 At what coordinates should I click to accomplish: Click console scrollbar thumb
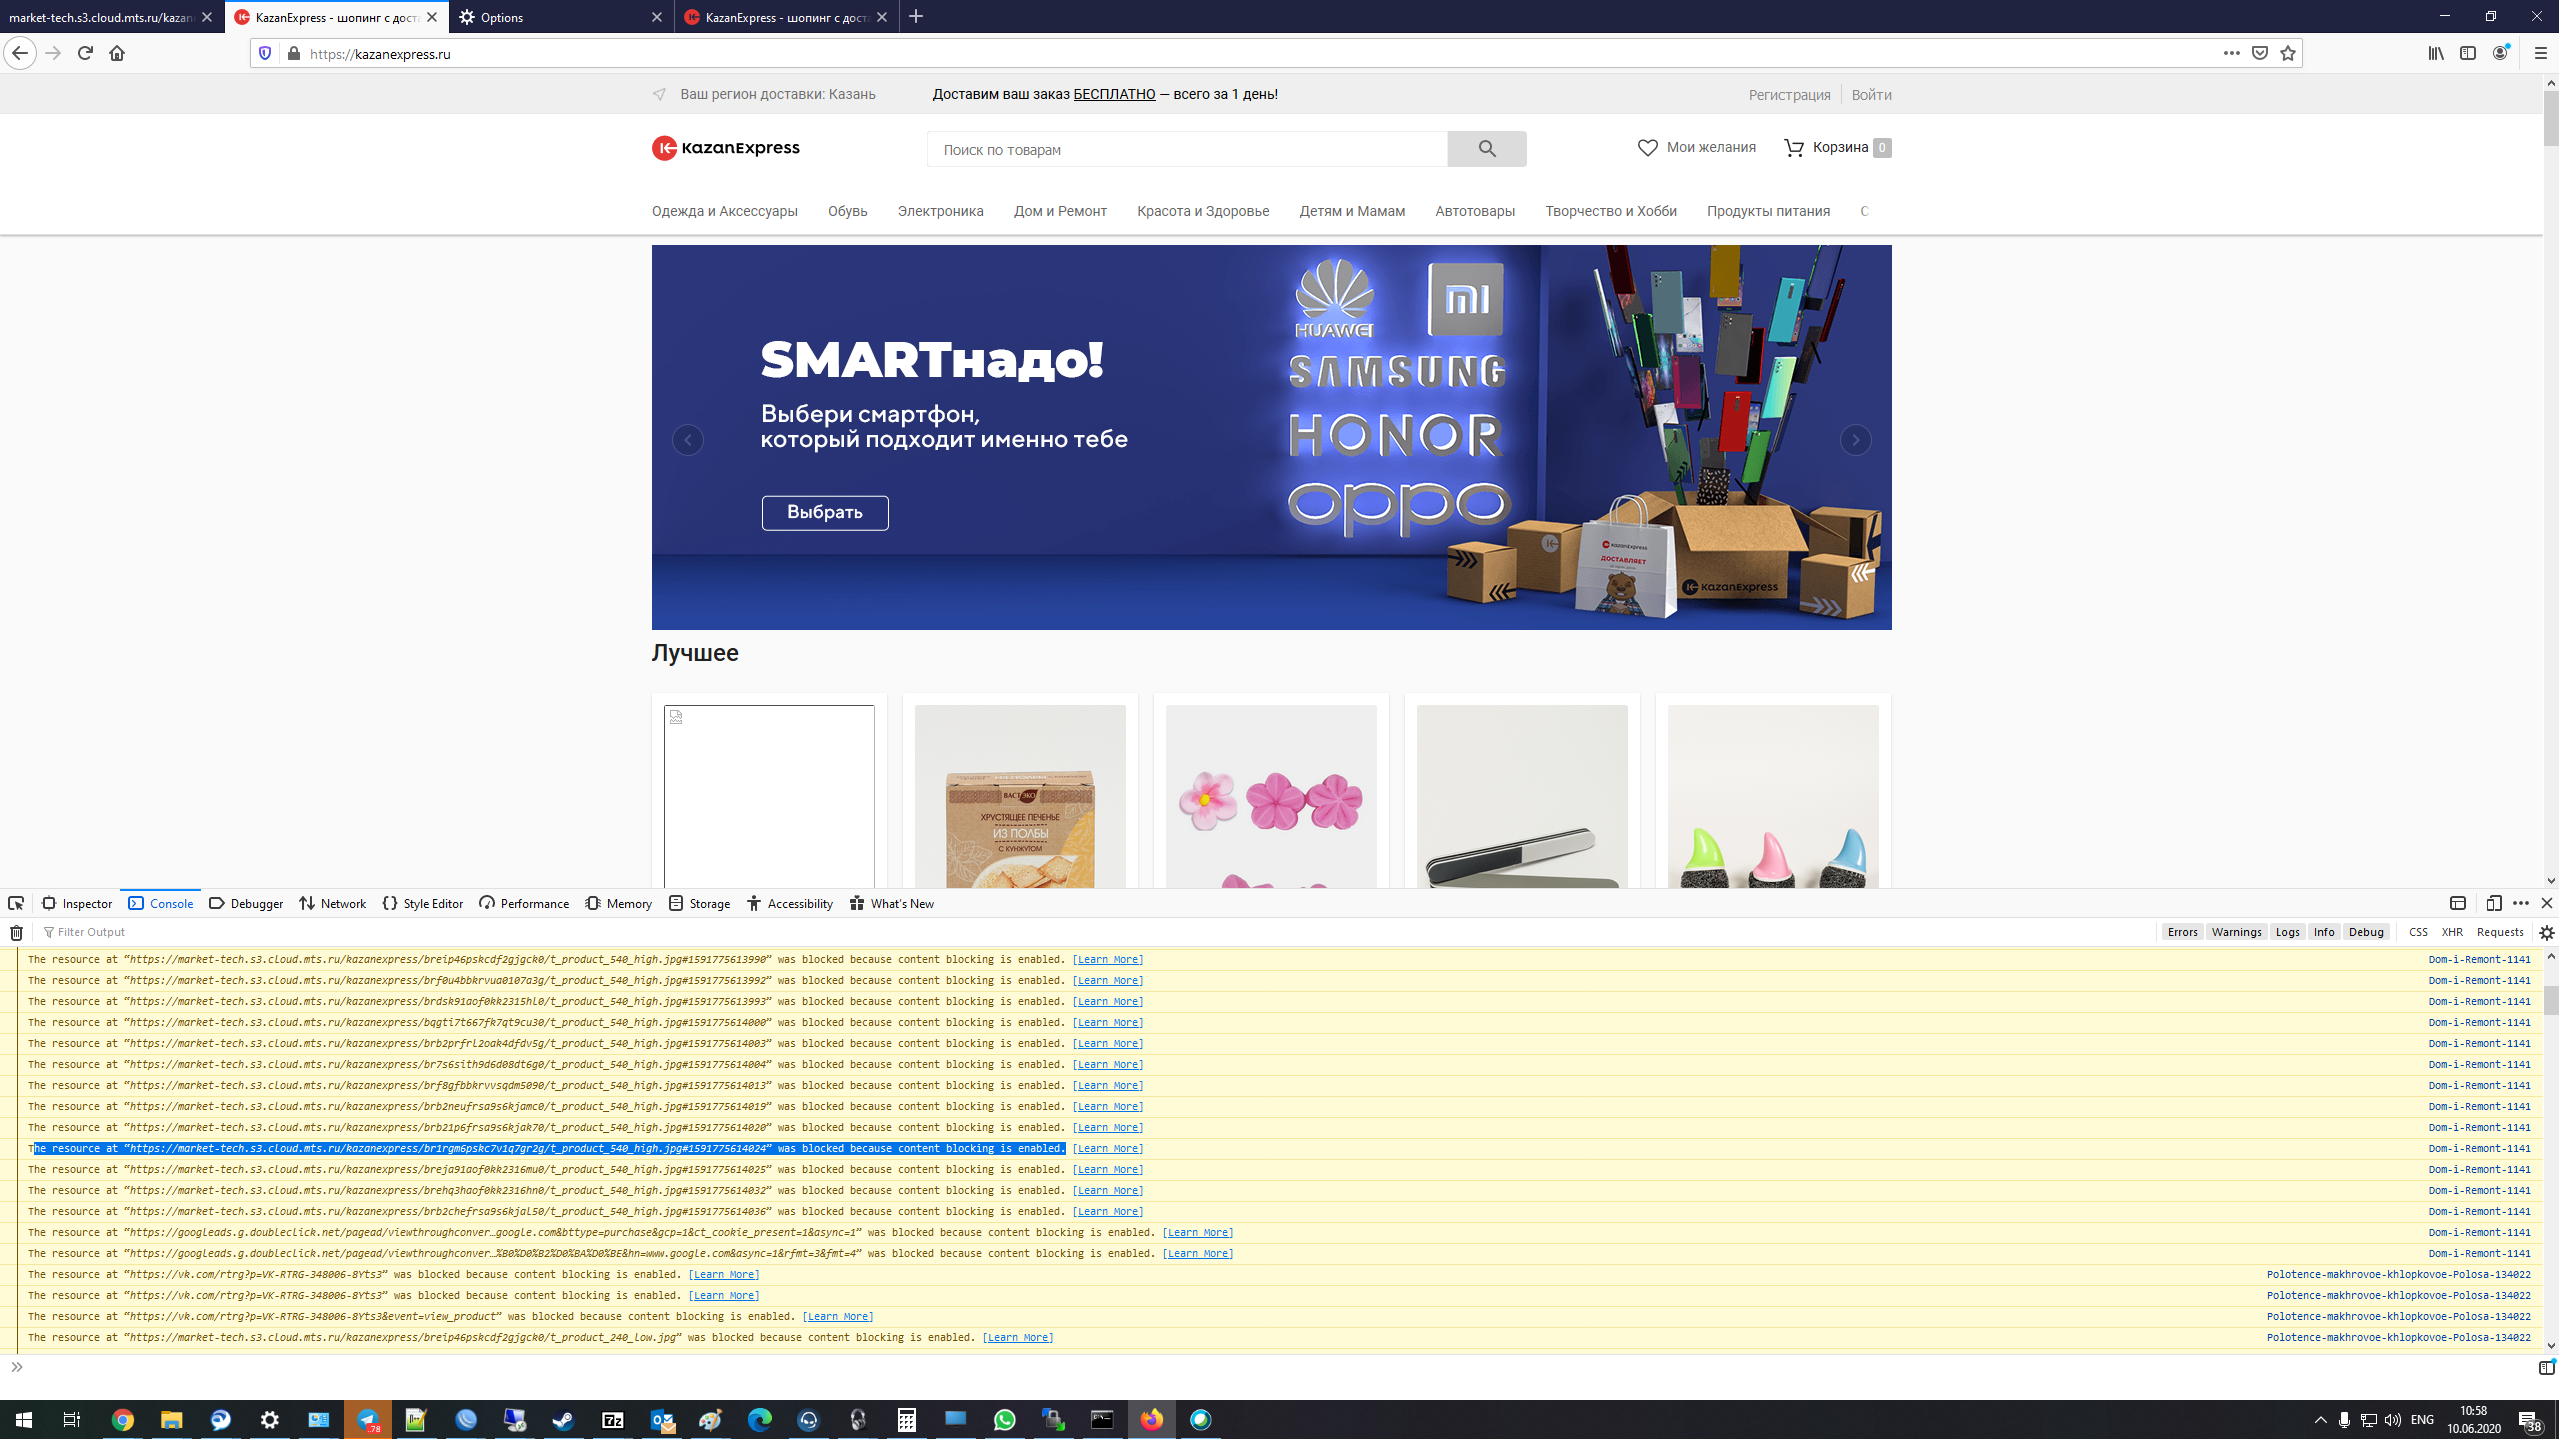coord(2551,999)
